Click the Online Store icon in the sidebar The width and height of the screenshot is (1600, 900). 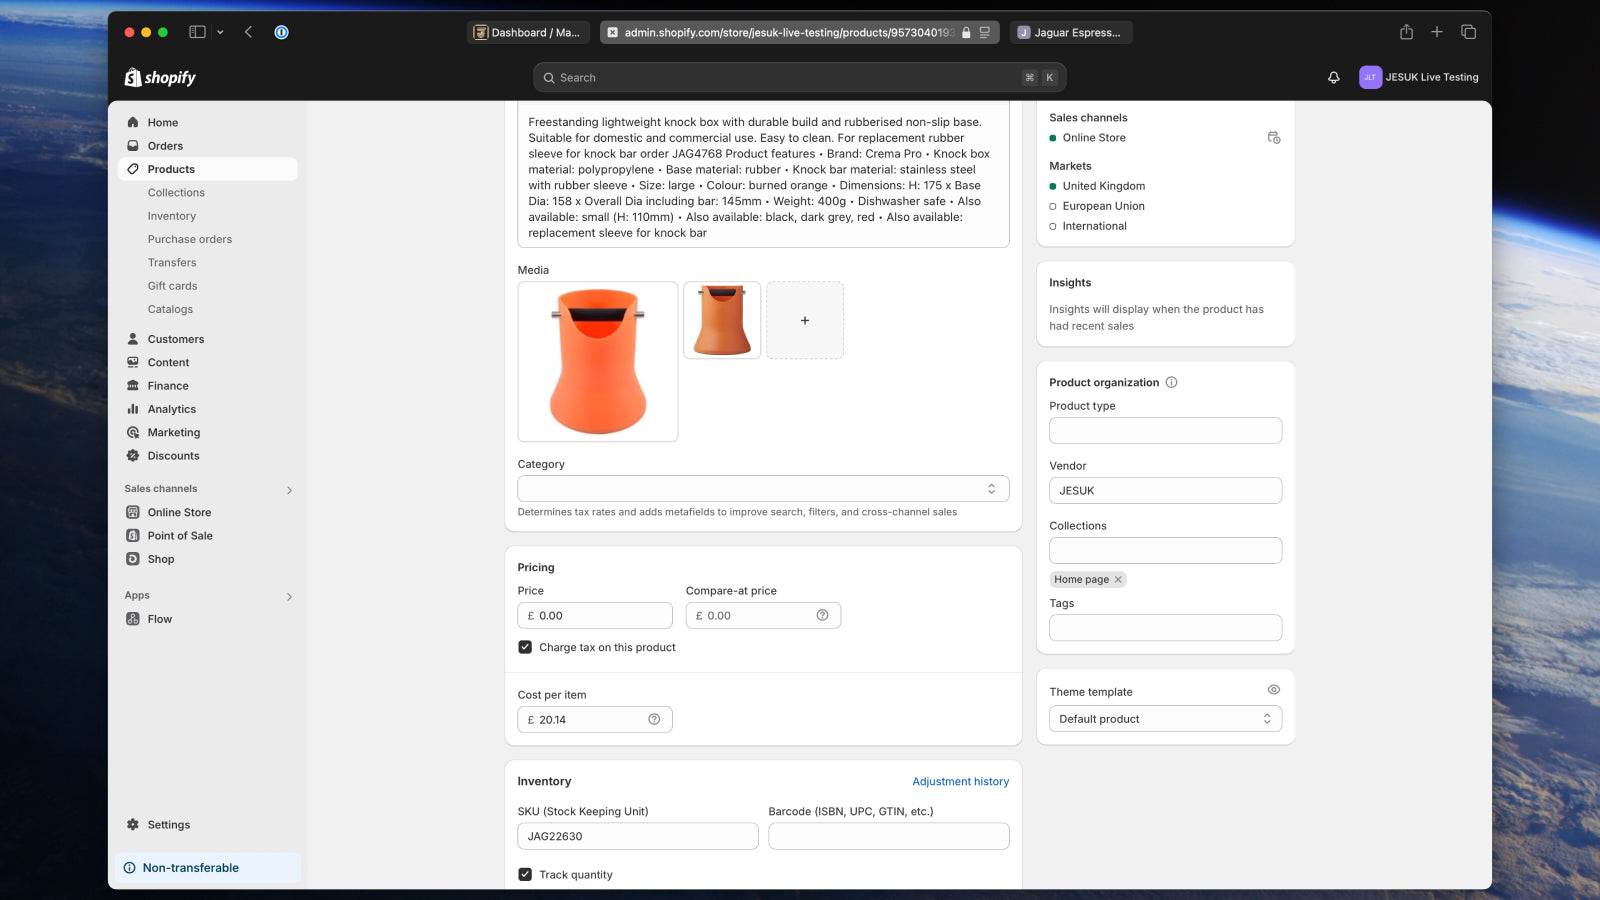point(133,512)
